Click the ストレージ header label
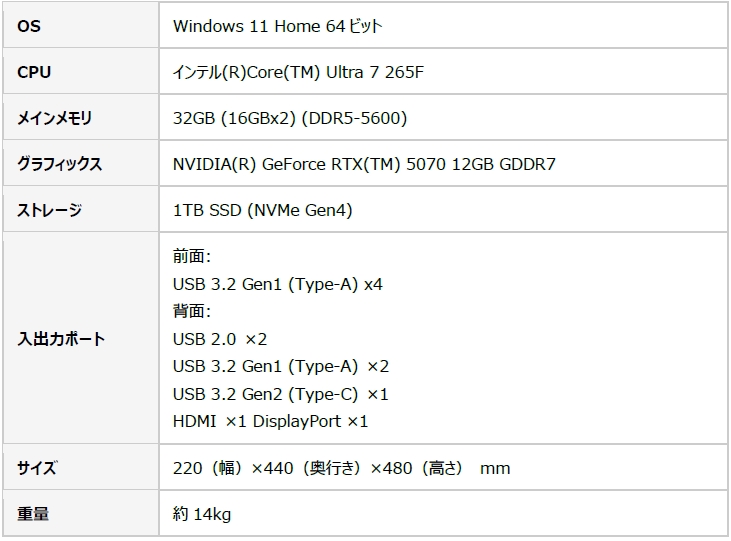This screenshot has width=731, height=541. (50, 210)
